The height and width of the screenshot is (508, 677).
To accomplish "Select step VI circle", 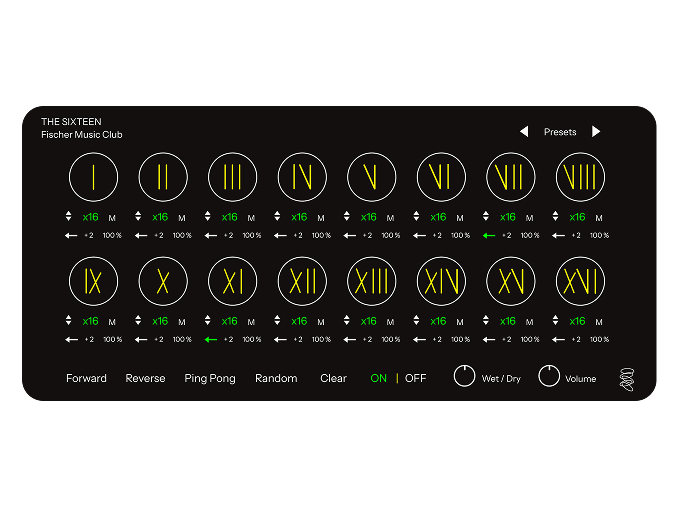I will pyautogui.click(x=441, y=177).
